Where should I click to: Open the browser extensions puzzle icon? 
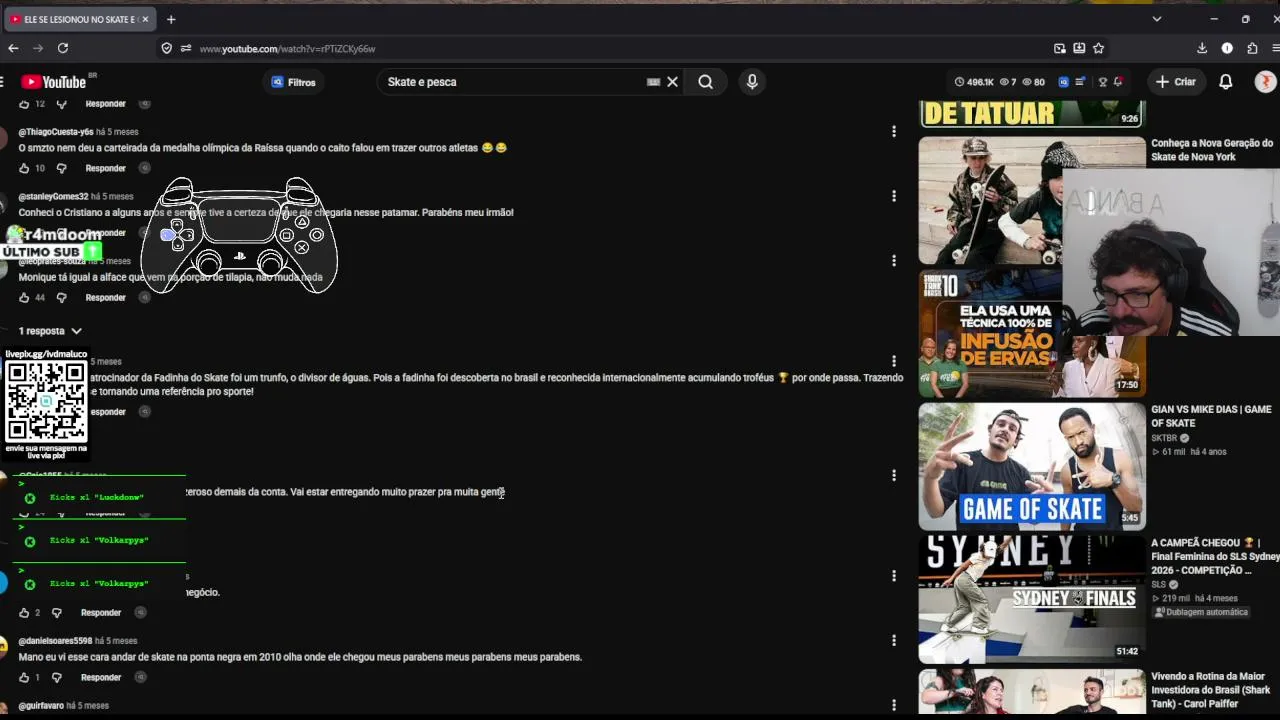(x=1252, y=48)
